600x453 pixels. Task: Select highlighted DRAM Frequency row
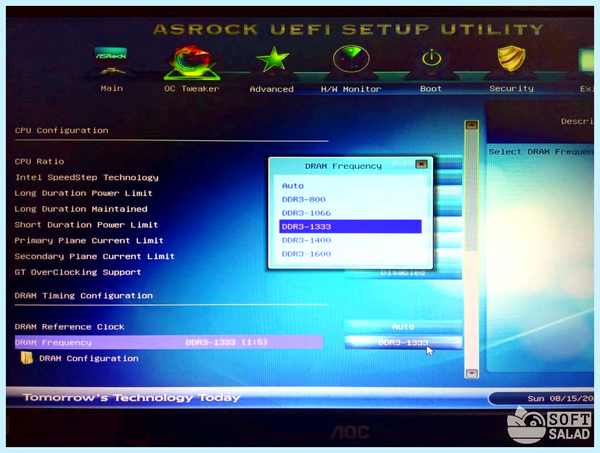click(x=168, y=342)
